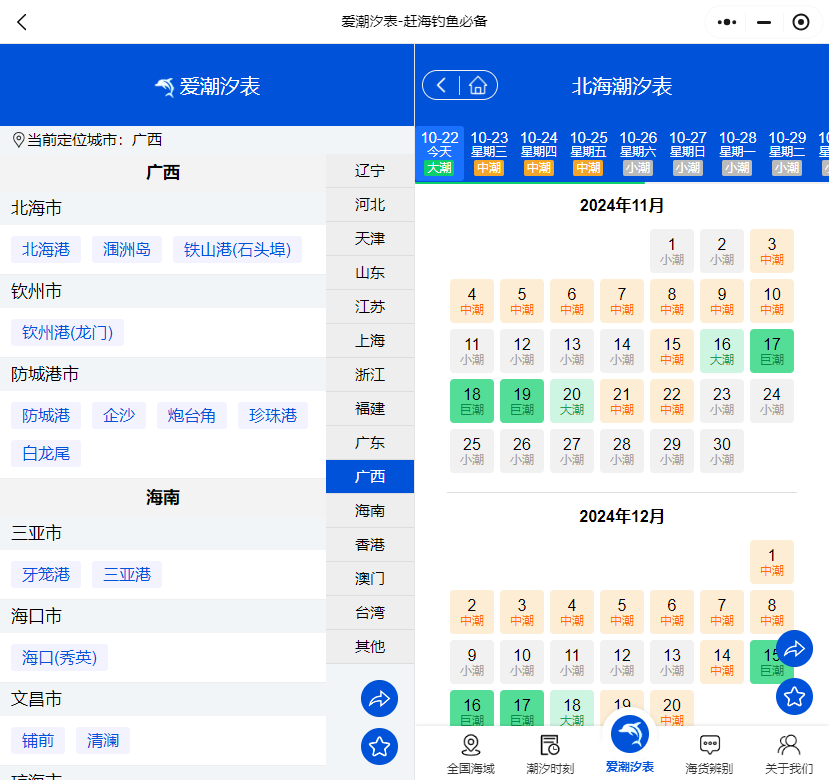Image resolution: width=829 pixels, height=780 pixels.
Task: Open the three-dot more options menu
Action: (x=726, y=22)
